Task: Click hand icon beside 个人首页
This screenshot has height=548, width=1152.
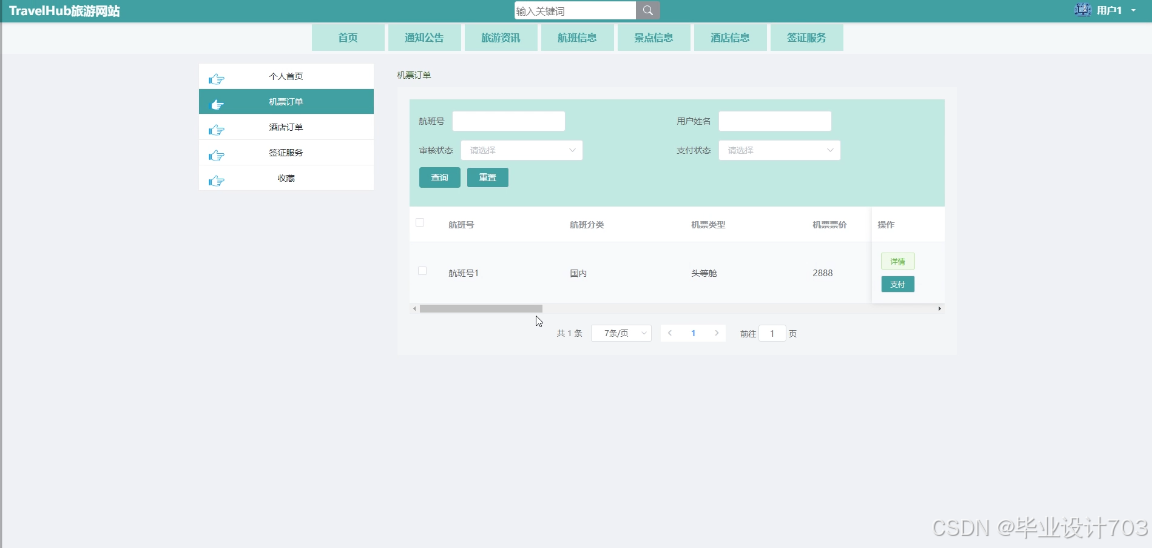Action: [216, 79]
